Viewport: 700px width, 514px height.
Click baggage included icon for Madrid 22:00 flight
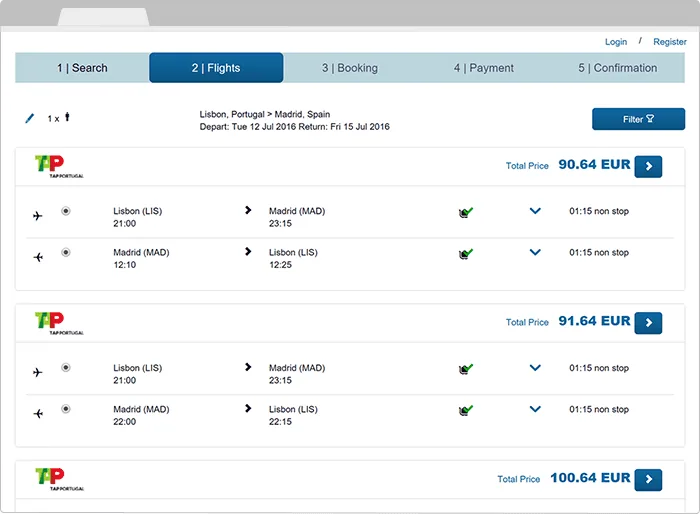click(x=466, y=410)
